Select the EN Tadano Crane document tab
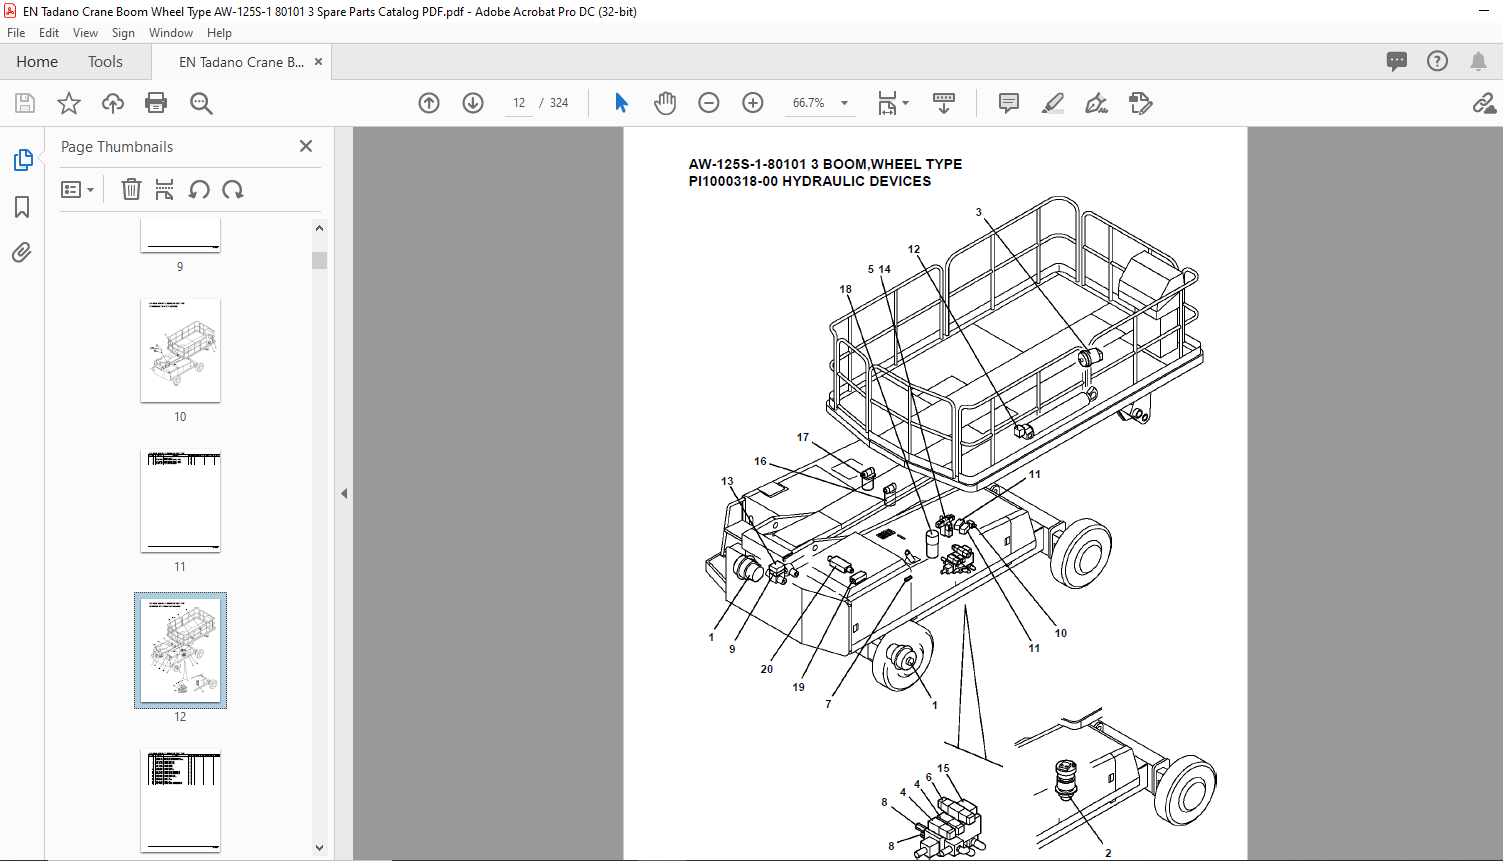The height and width of the screenshot is (861, 1503). click(241, 62)
